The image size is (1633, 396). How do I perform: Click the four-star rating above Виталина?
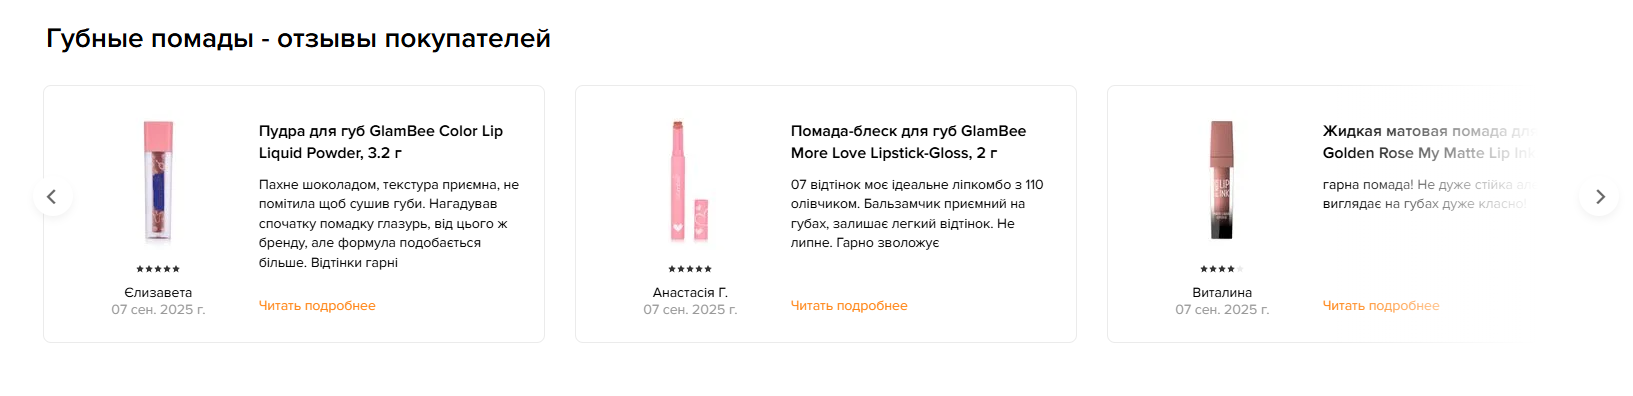[x=1222, y=269]
